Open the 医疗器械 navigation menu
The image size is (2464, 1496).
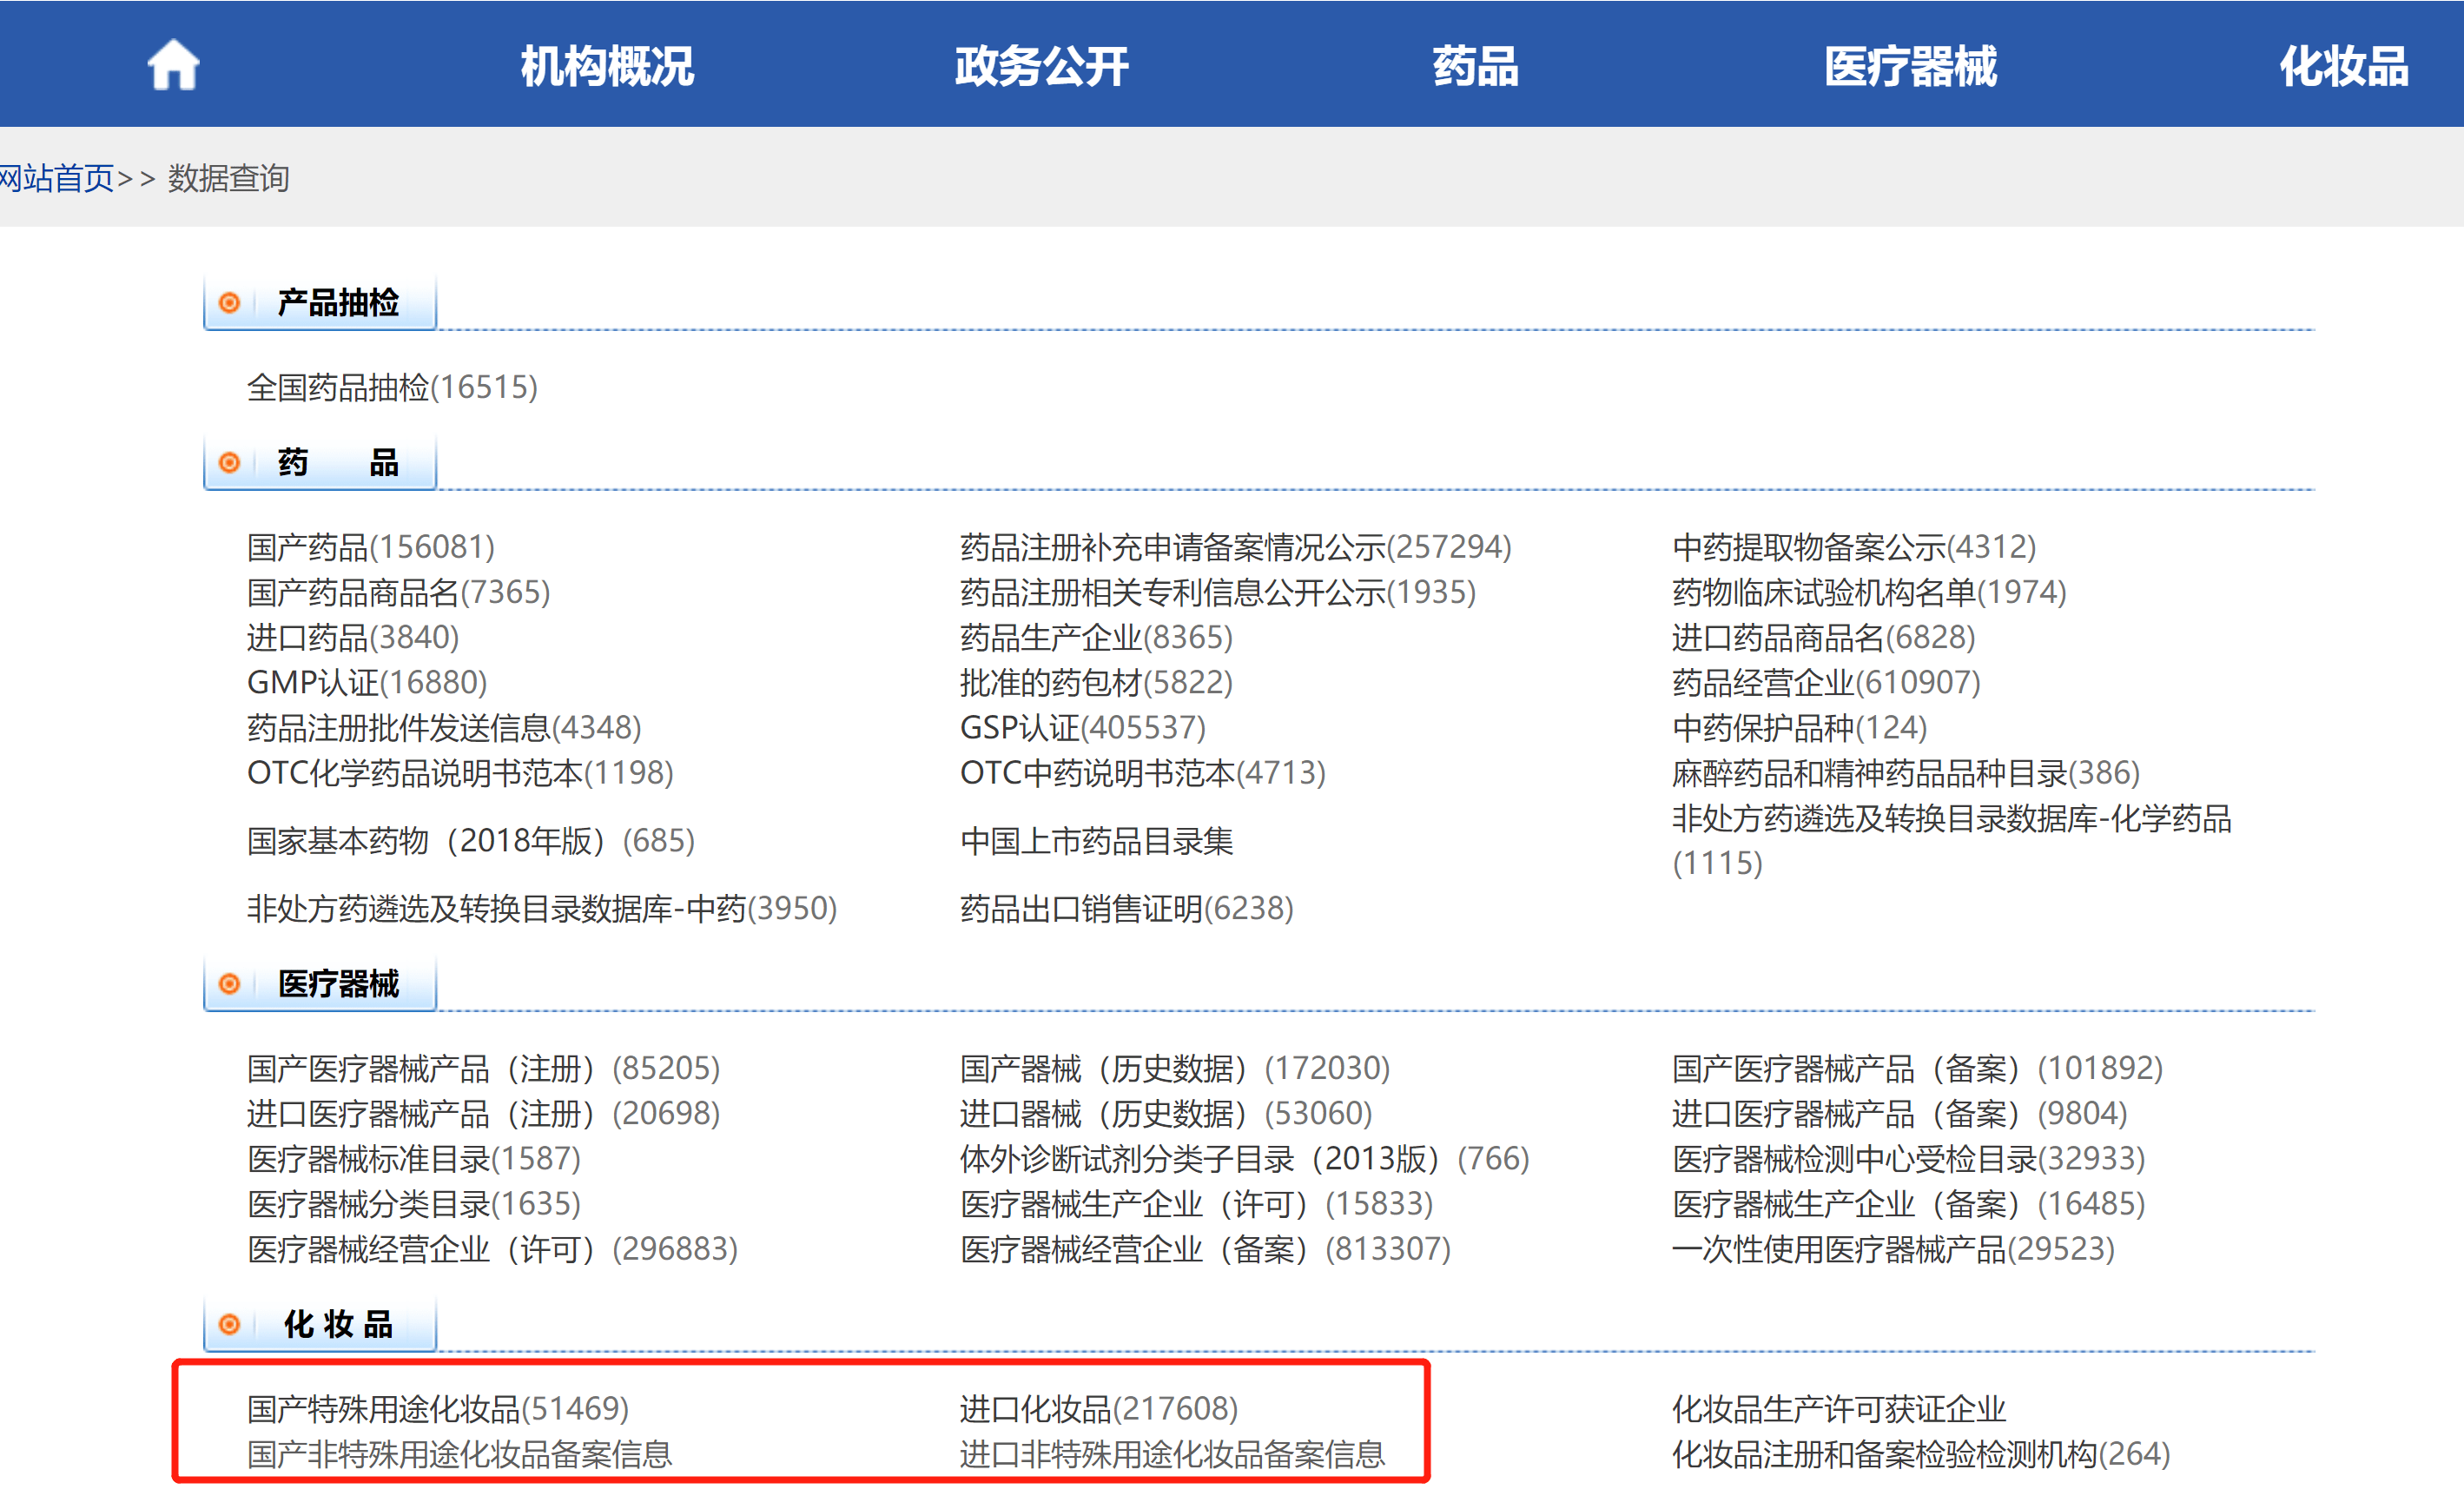tap(1910, 66)
